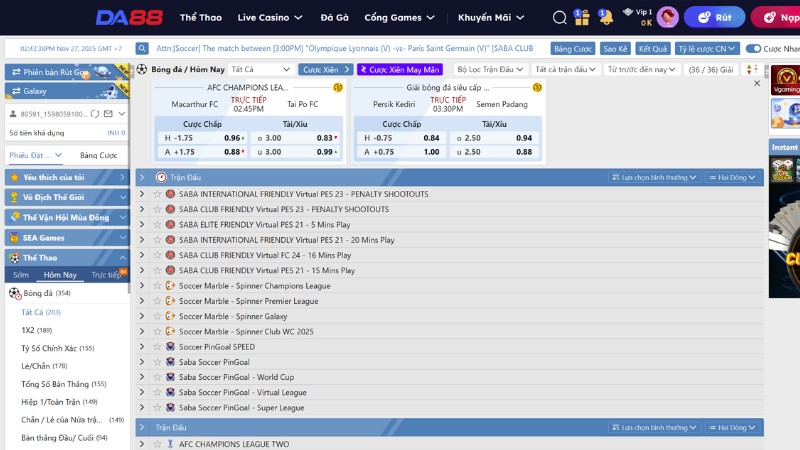Open the notification bell icon
Screen dimensions: 800x450
(606, 17)
